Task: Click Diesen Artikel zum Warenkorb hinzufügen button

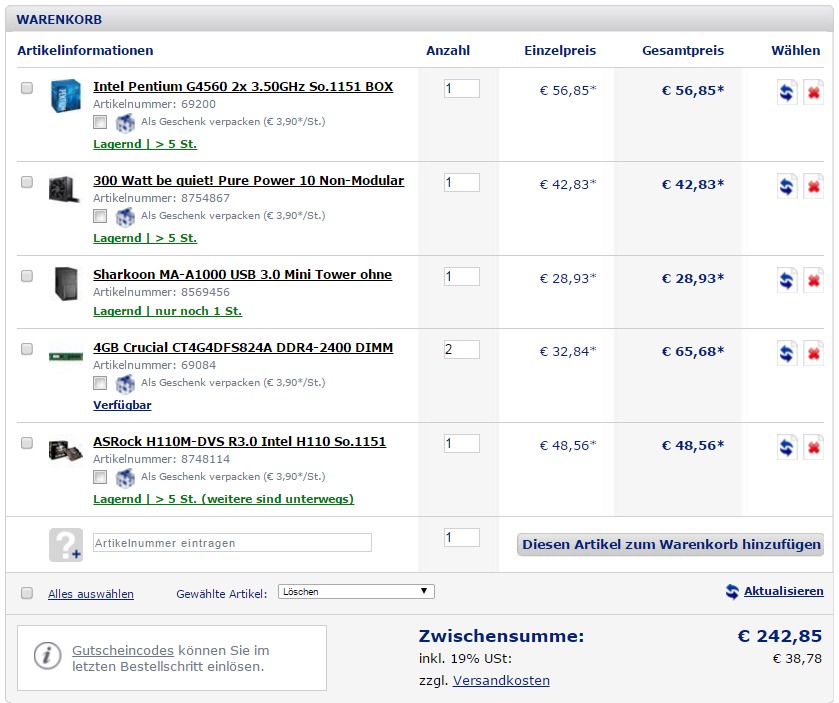Action: [x=670, y=545]
